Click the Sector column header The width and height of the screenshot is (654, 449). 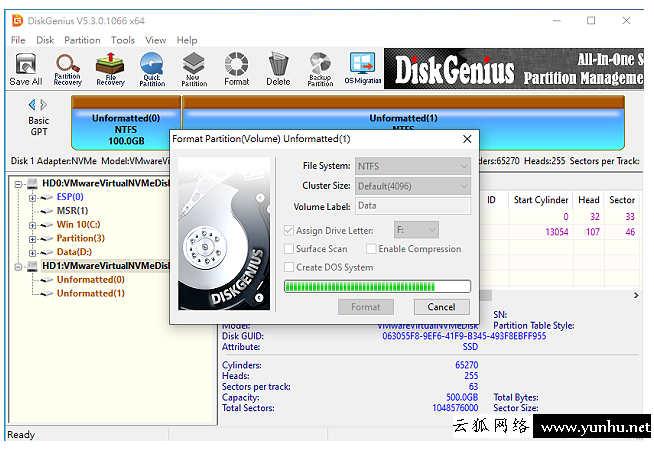[x=622, y=200]
